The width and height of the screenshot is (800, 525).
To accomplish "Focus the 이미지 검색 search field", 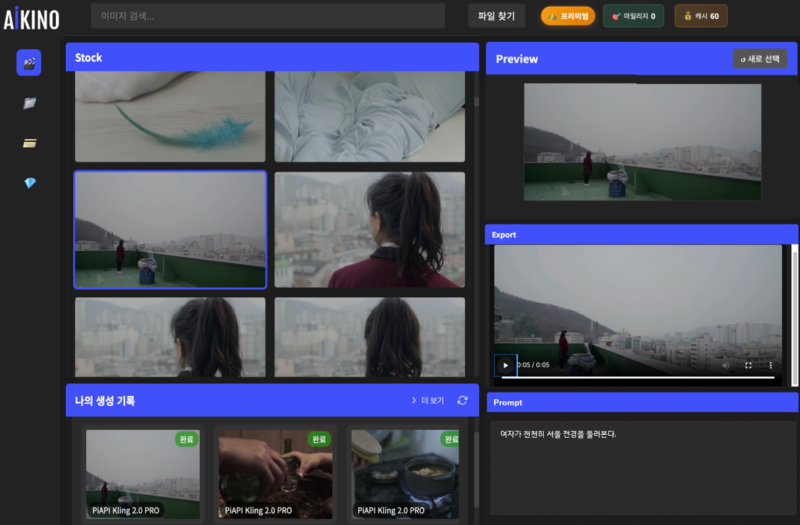I will click(268, 16).
